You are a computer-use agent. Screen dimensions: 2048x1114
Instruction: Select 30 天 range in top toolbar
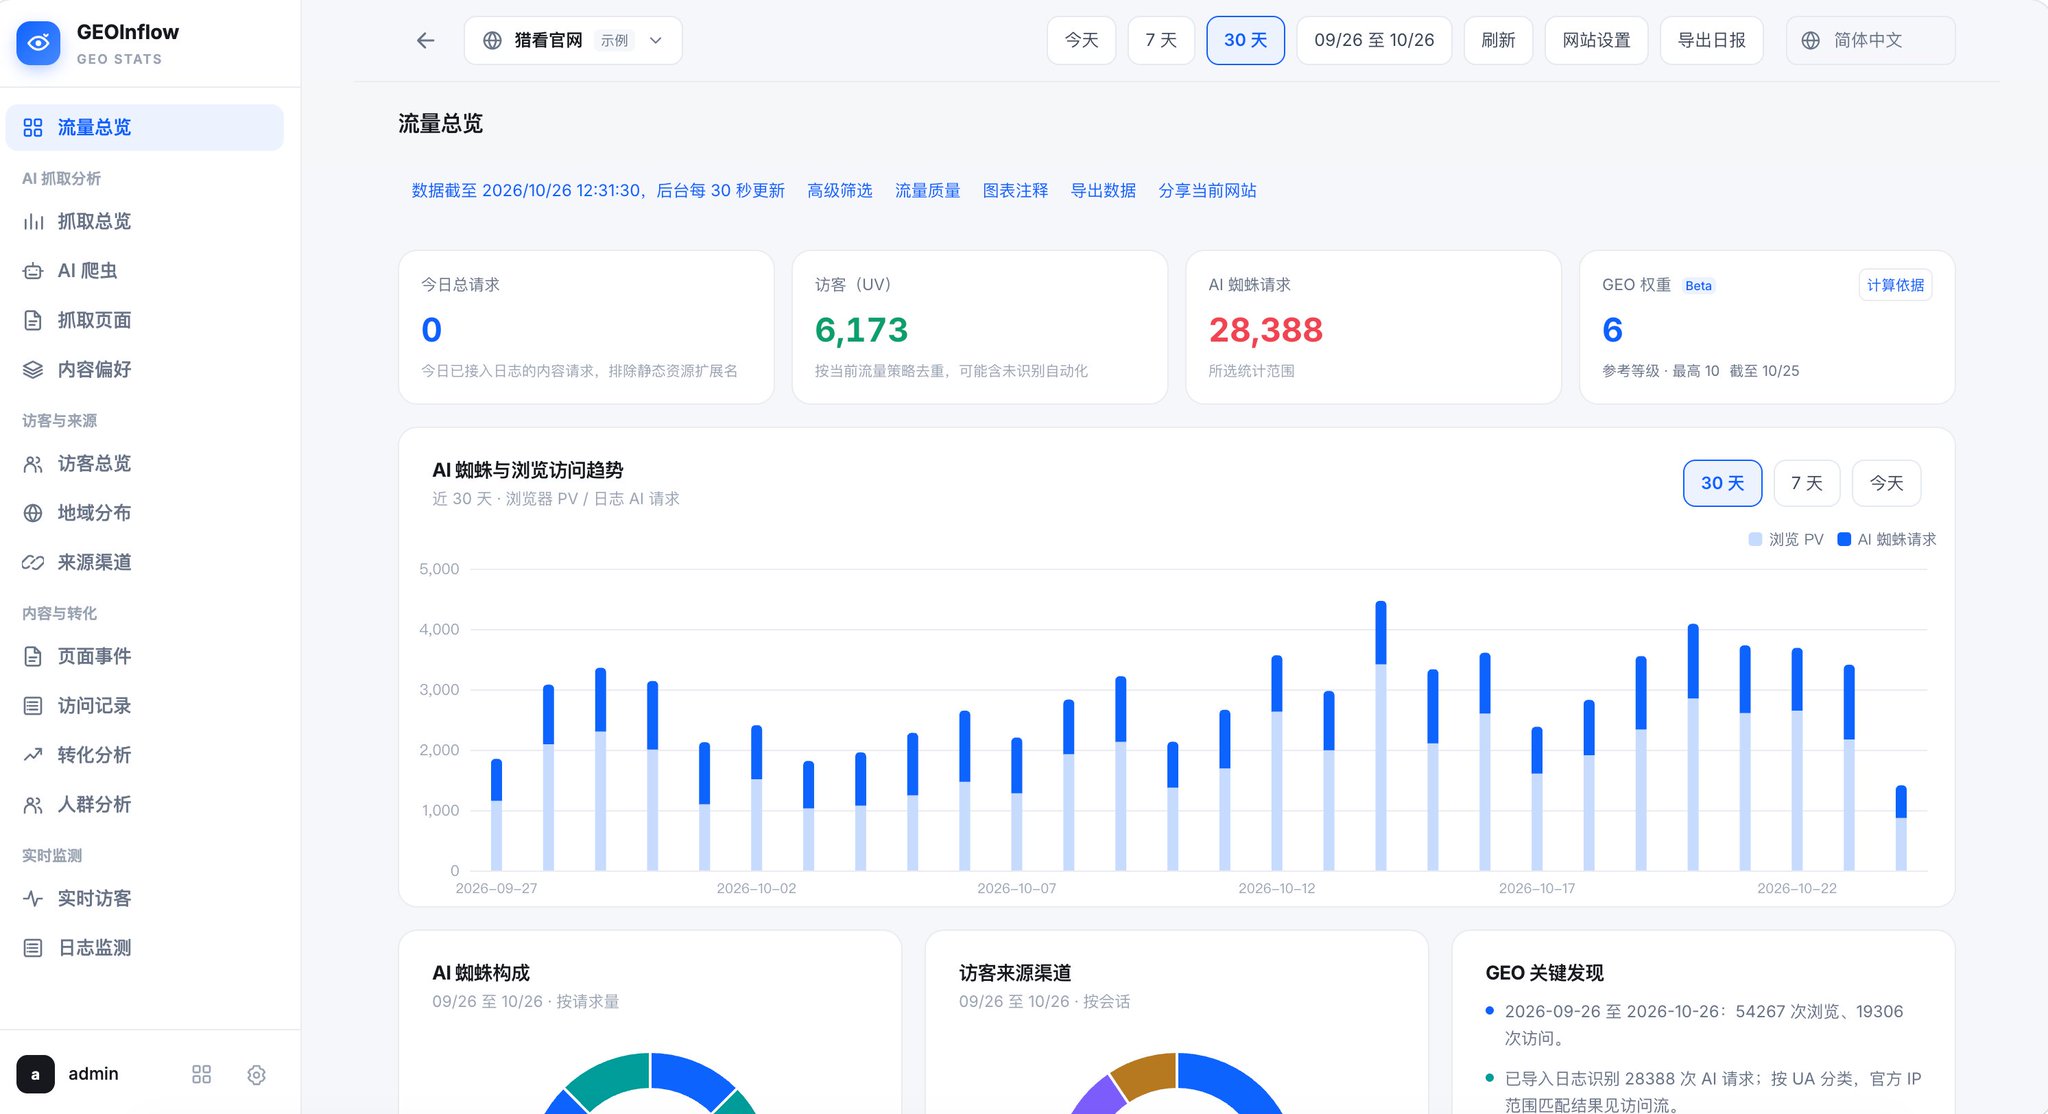[x=1245, y=41]
